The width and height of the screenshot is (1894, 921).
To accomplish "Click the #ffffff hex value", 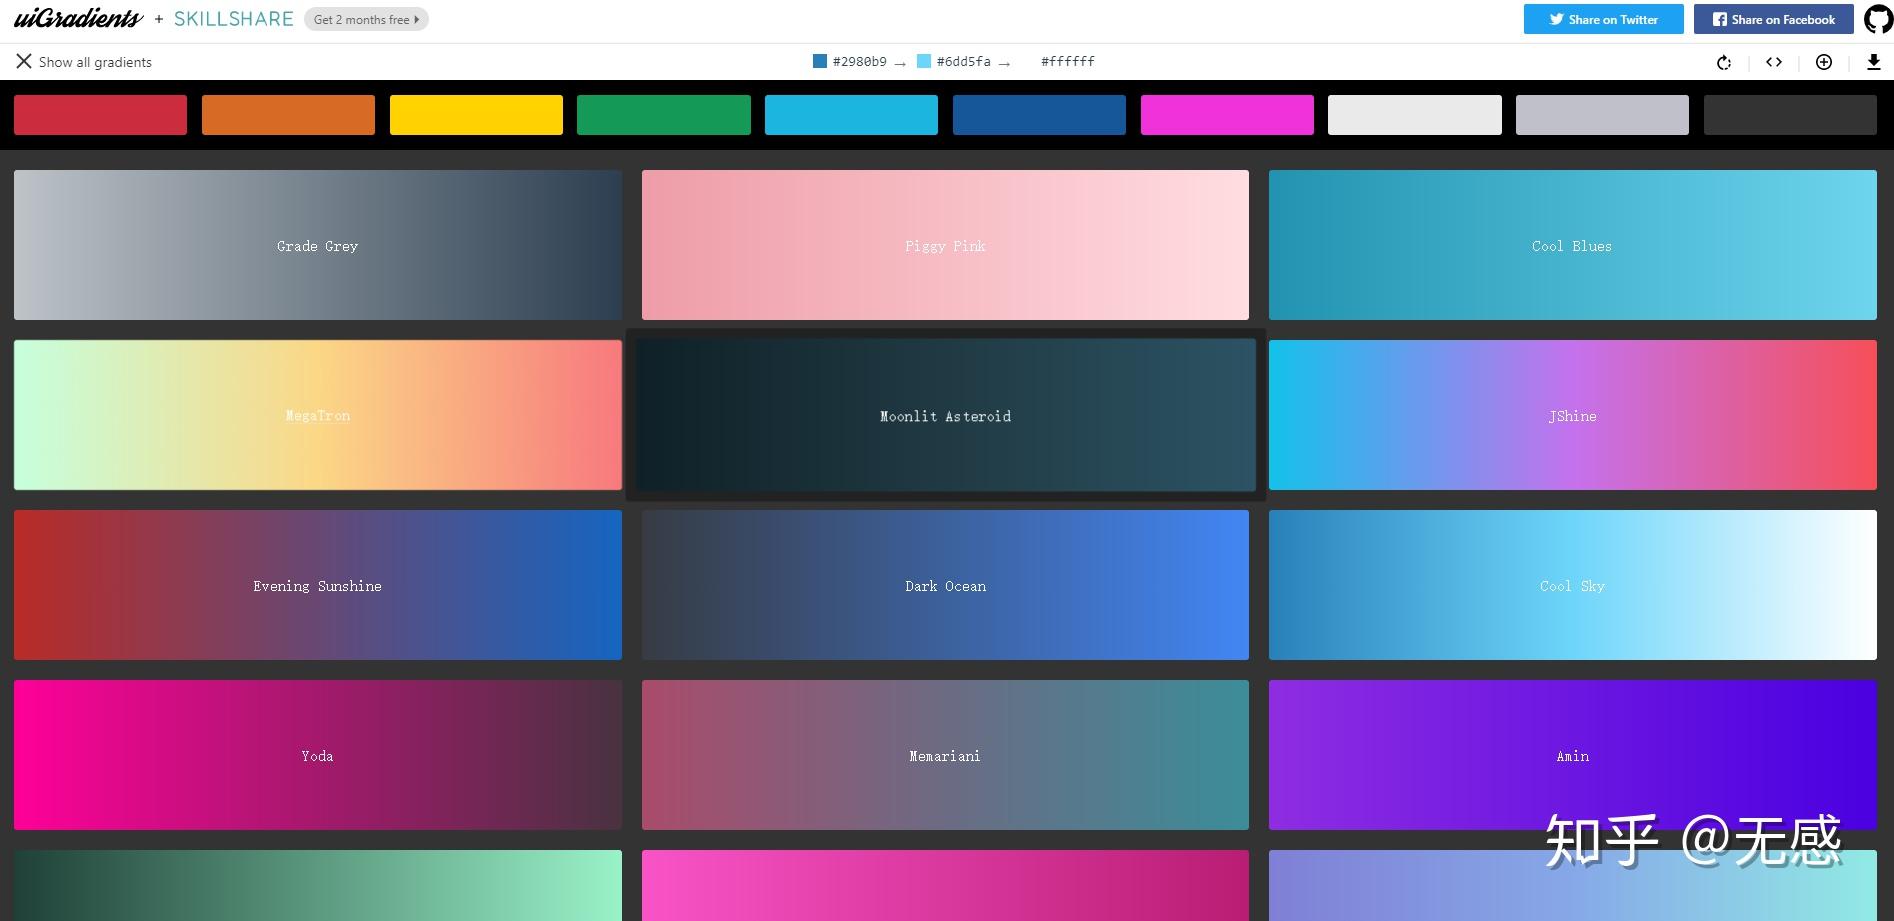I will [x=1067, y=62].
